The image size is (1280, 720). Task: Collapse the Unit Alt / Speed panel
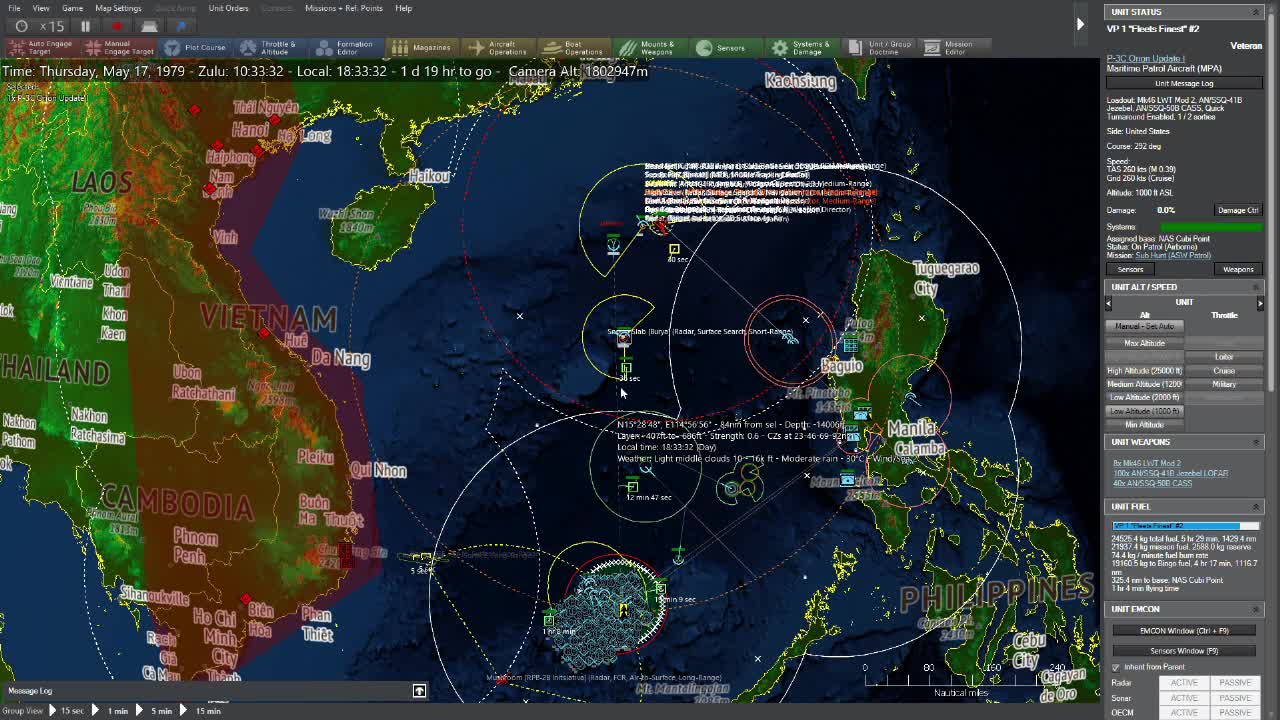tap(1256, 287)
